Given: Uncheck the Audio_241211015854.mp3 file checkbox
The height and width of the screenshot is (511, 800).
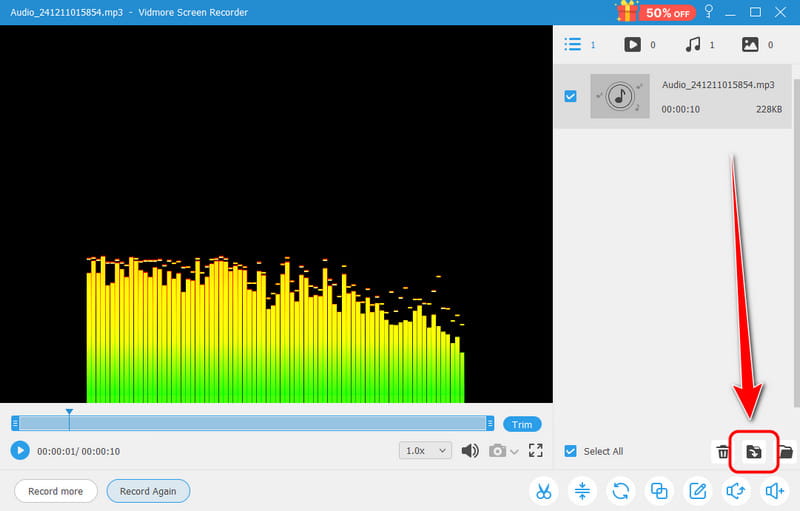Looking at the screenshot, I should pos(570,96).
